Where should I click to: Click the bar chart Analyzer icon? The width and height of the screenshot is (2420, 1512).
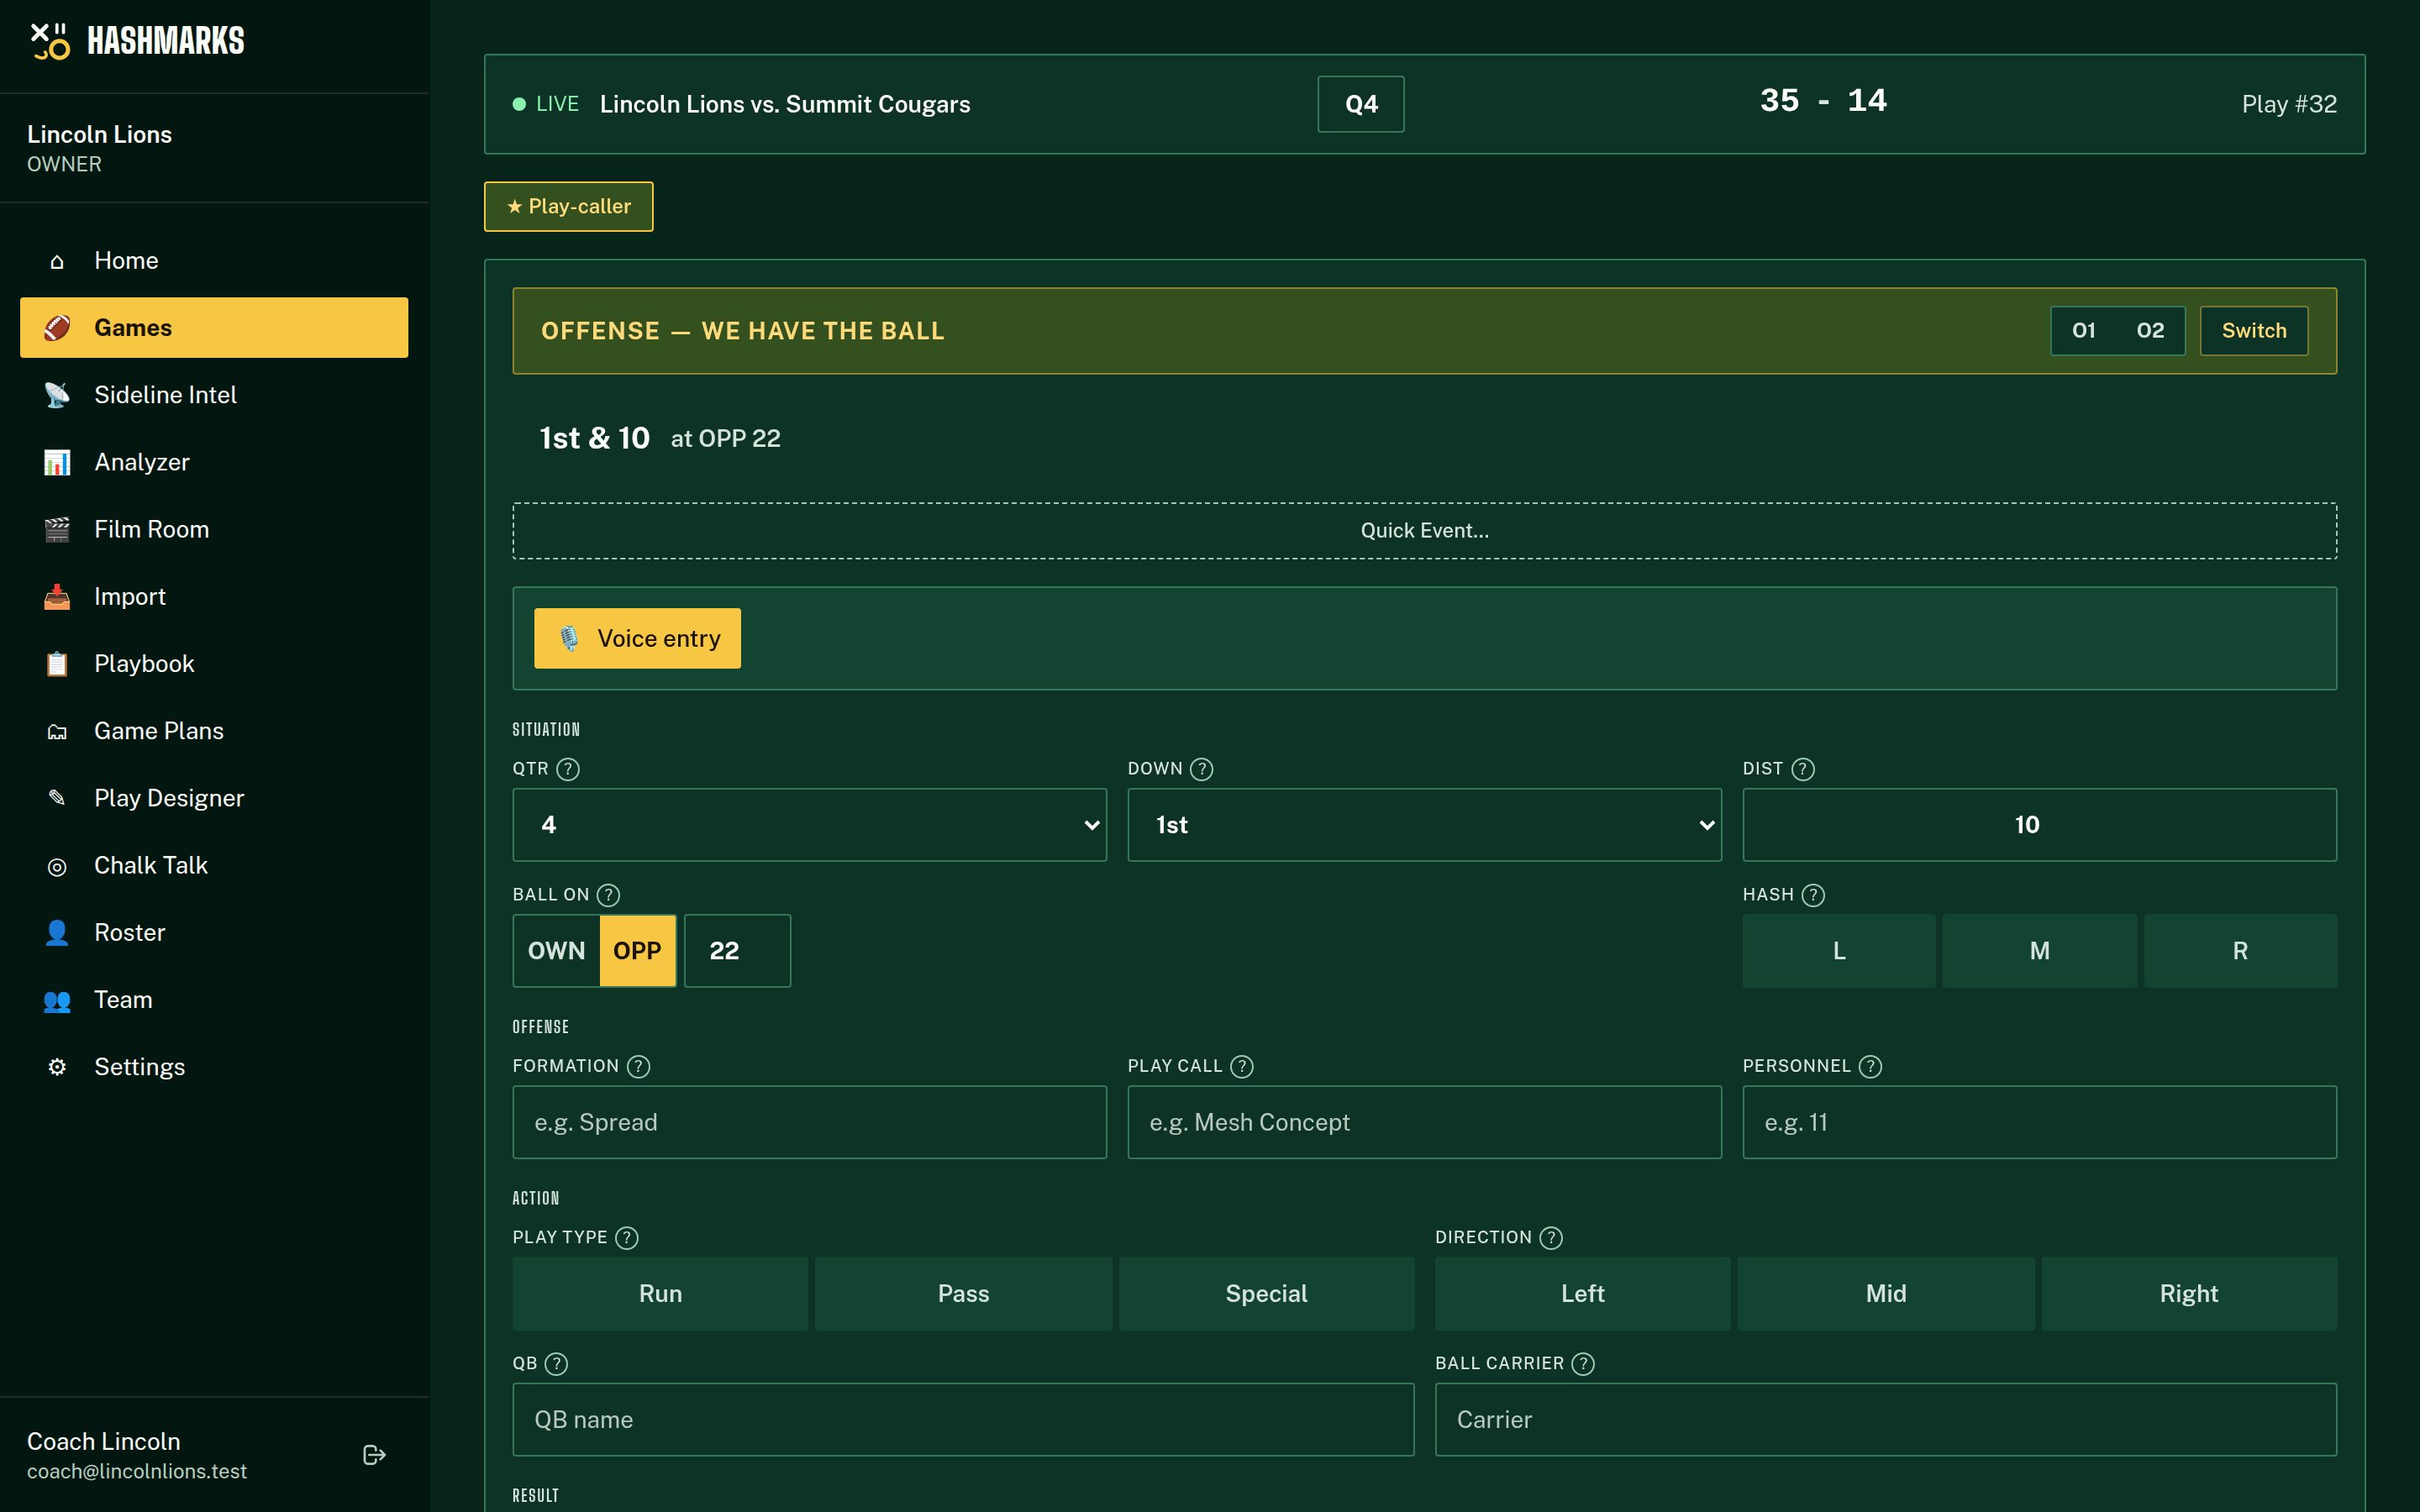pyautogui.click(x=57, y=462)
